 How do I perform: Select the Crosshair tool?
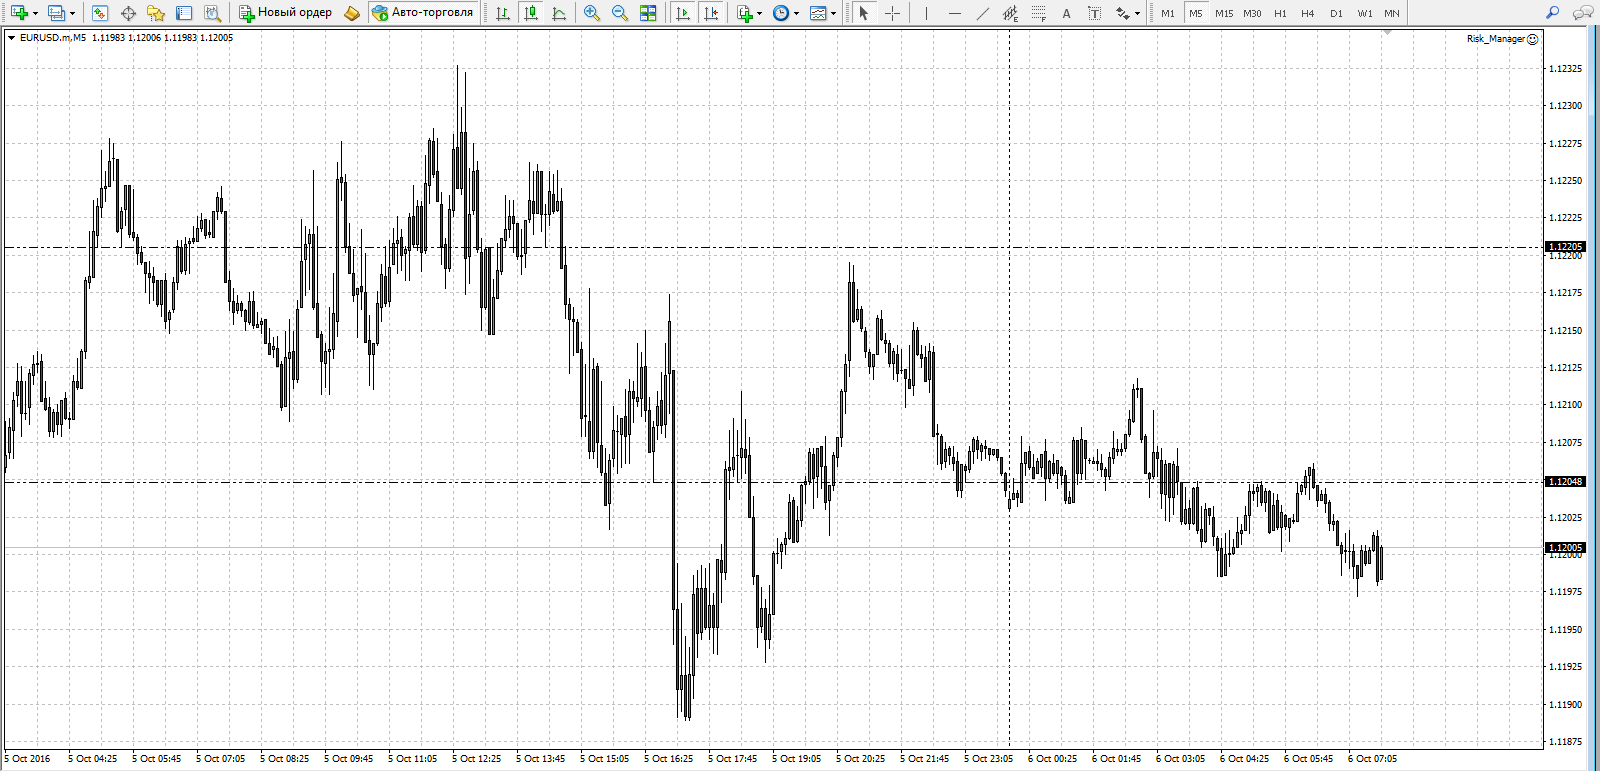click(892, 13)
